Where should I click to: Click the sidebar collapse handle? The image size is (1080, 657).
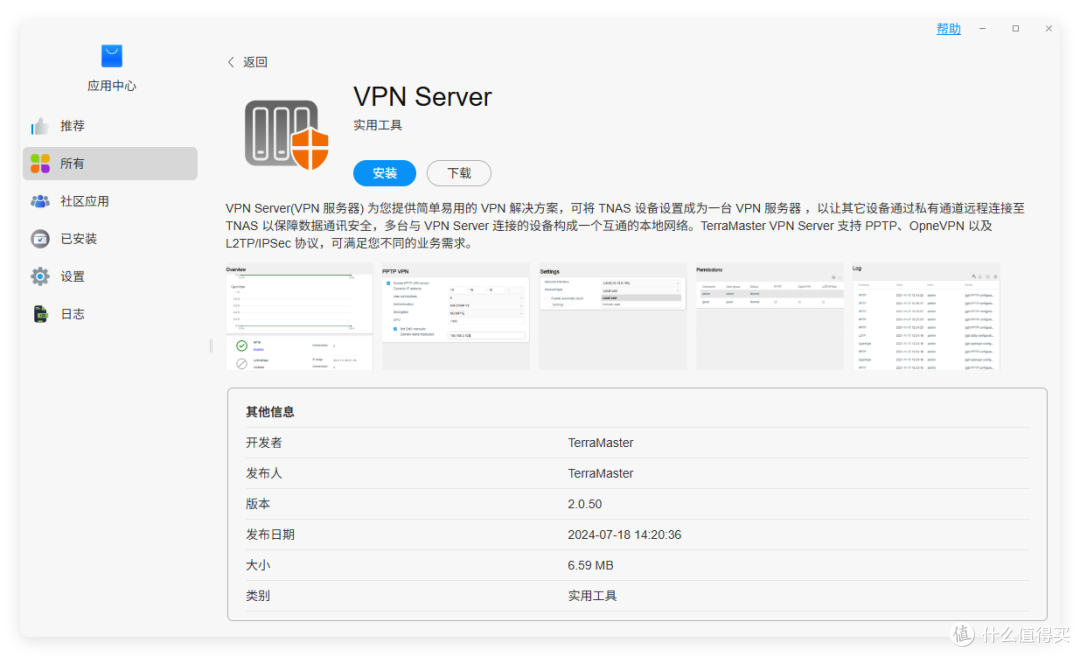(x=211, y=346)
